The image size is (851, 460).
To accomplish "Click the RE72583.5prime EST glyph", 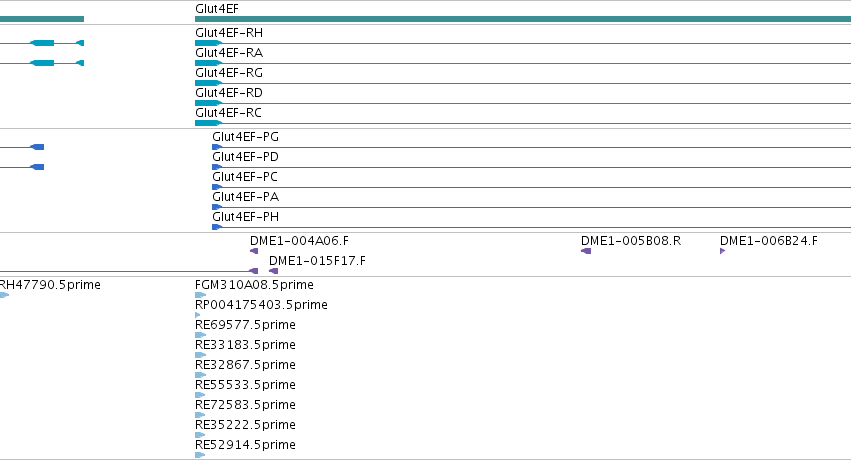I will click(200, 415).
